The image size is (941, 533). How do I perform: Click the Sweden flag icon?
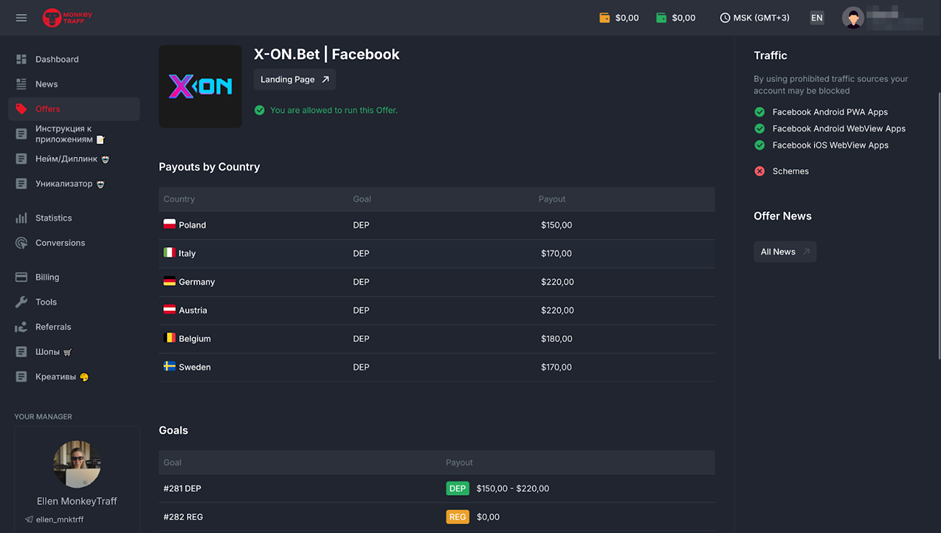click(169, 366)
